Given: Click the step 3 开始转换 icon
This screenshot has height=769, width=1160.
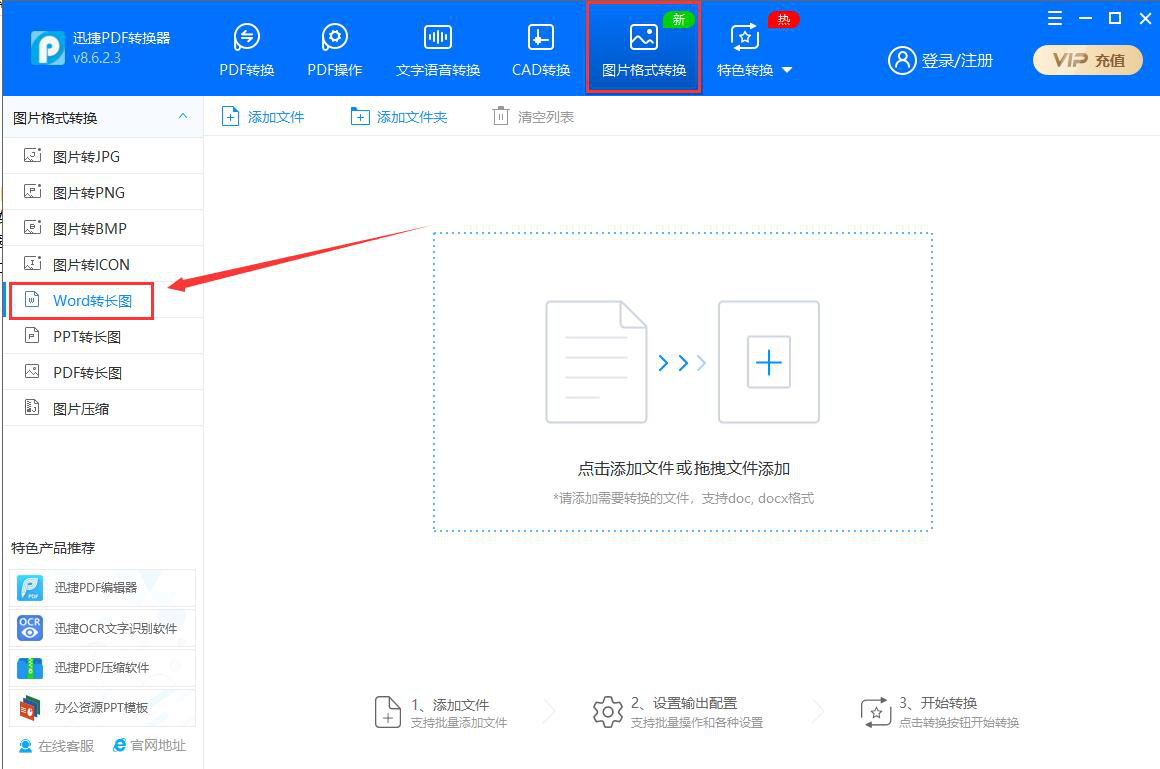Looking at the screenshot, I should 876,712.
